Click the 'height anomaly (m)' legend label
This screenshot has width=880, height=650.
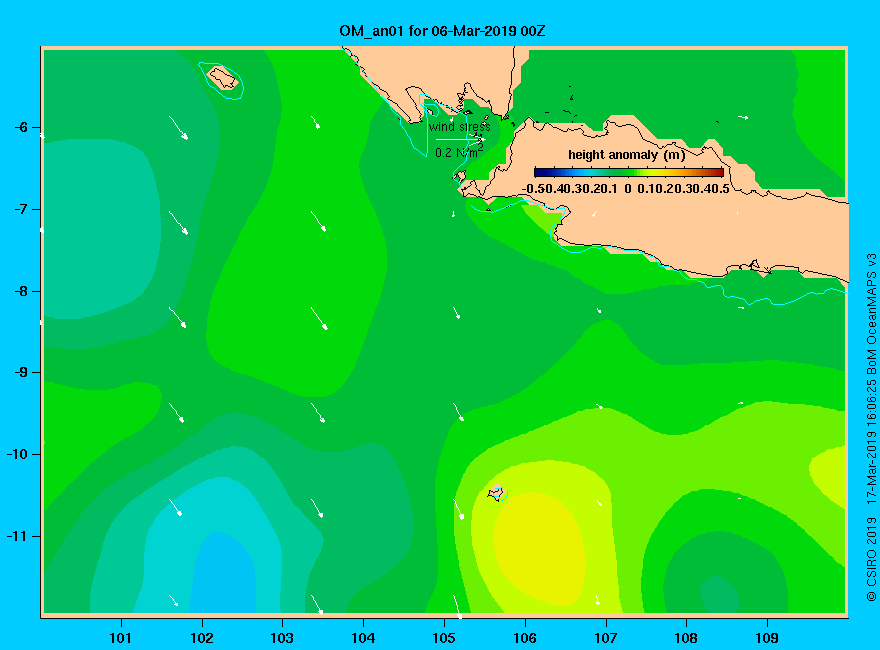point(627,154)
